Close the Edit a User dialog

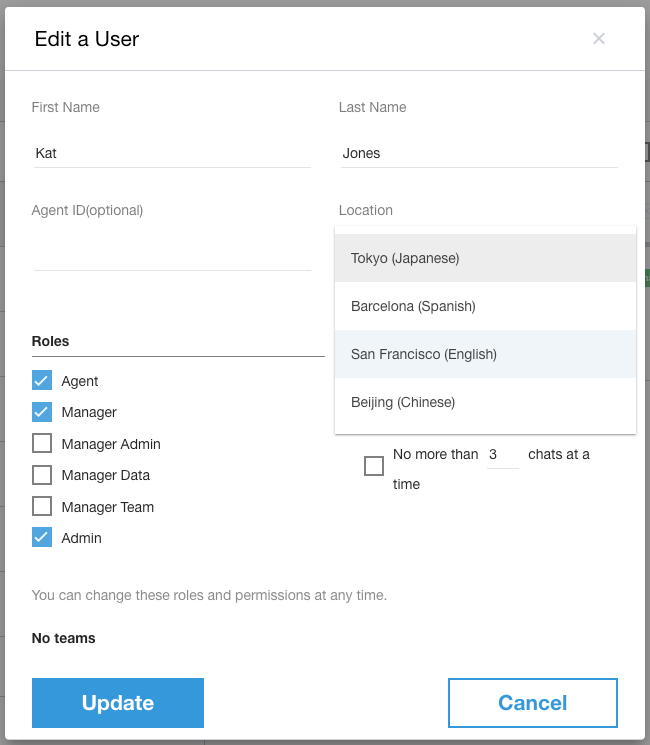(x=599, y=39)
